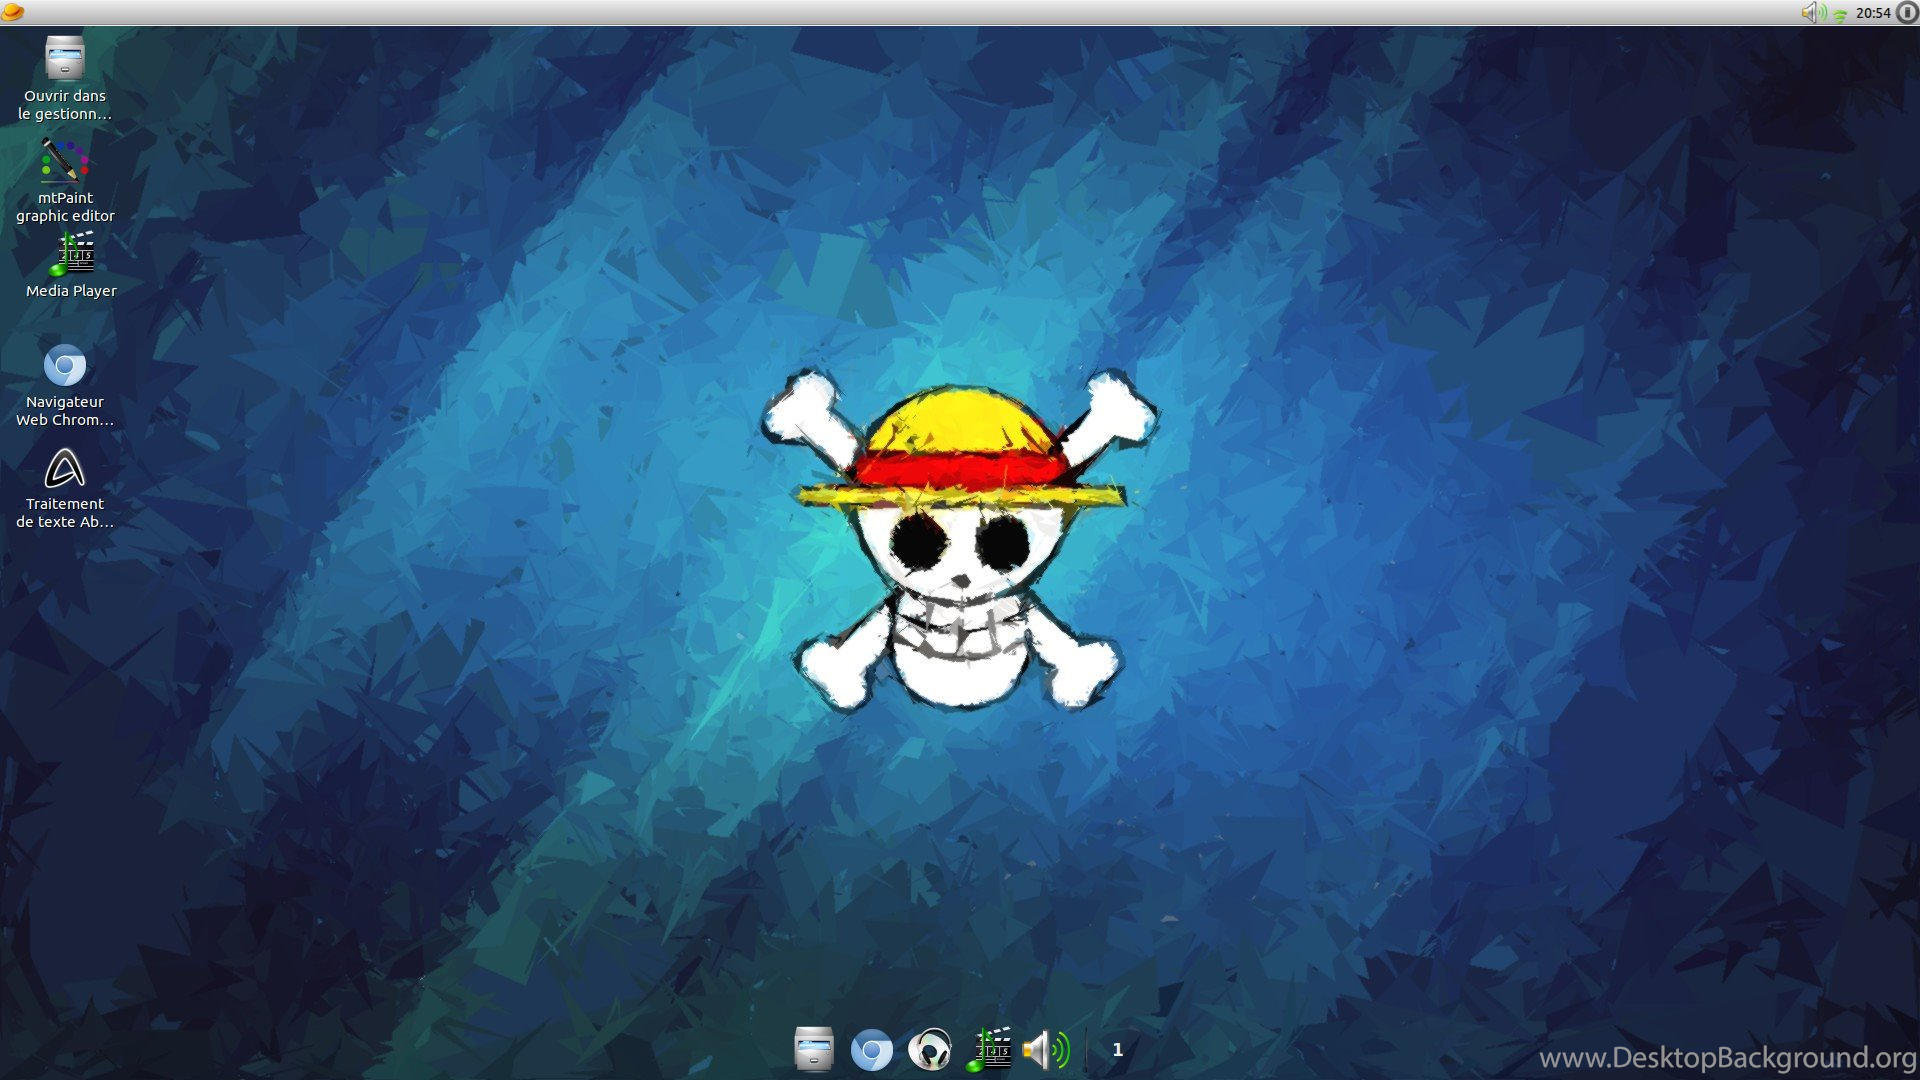This screenshot has width=1920, height=1080.
Task: Select the "mtPaint graphic editor" label
Action: (x=65, y=207)
